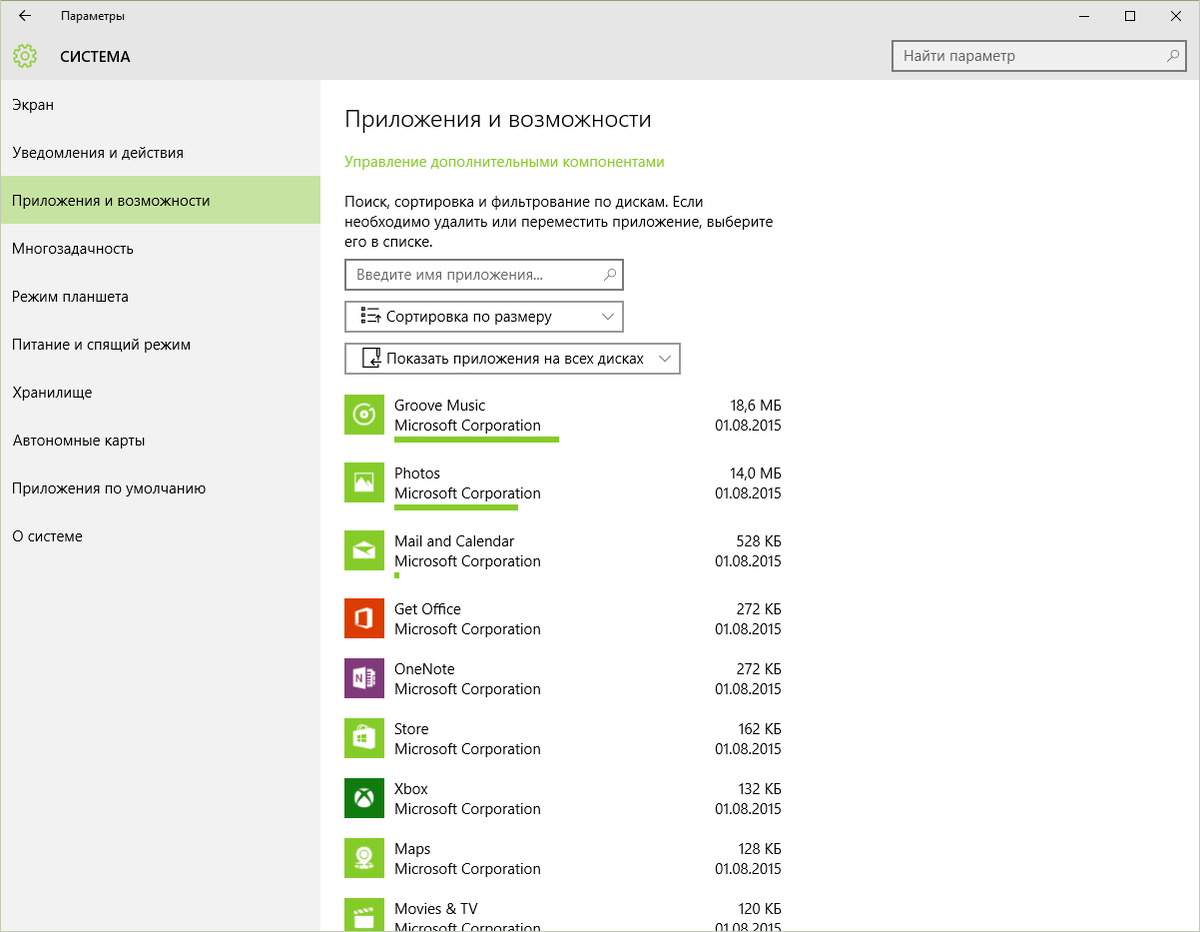1200x932 pixels.
Task: Select the Mail and Calendar name text
Action: point(454,541)
